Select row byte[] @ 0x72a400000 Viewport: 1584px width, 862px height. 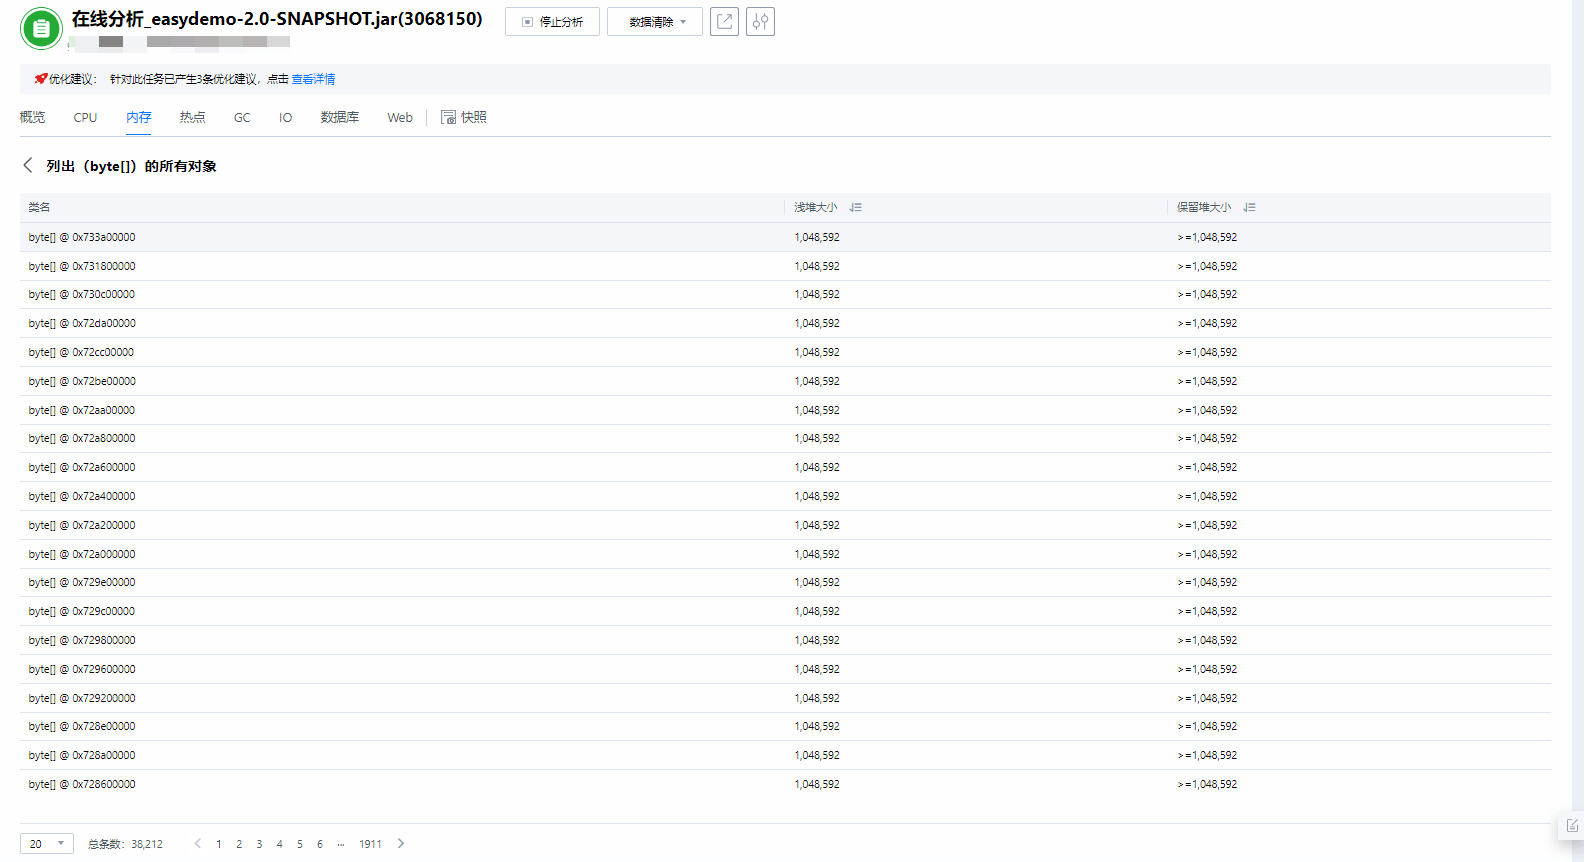coord(785,496)
